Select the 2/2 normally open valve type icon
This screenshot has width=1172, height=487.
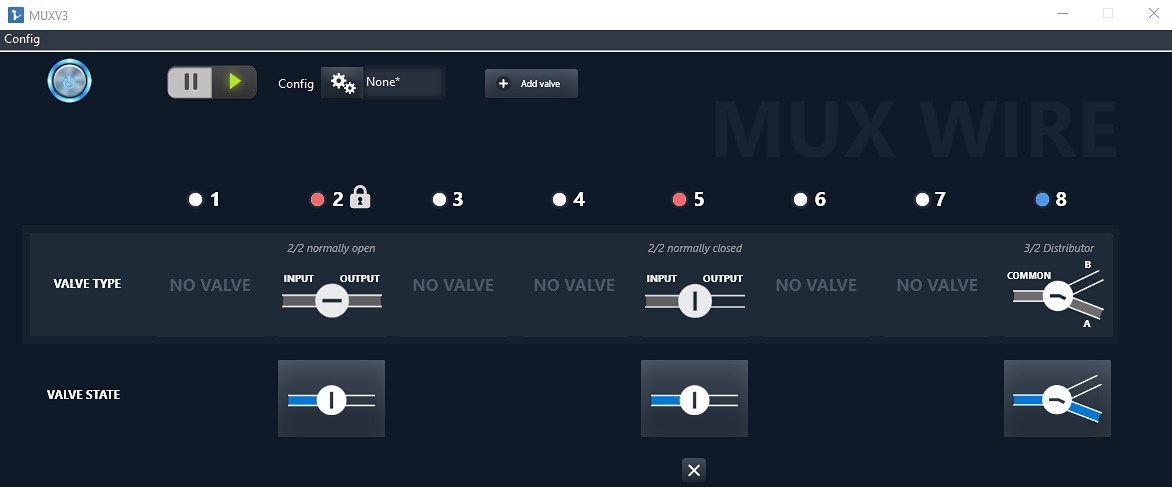[x=331, y=299]
